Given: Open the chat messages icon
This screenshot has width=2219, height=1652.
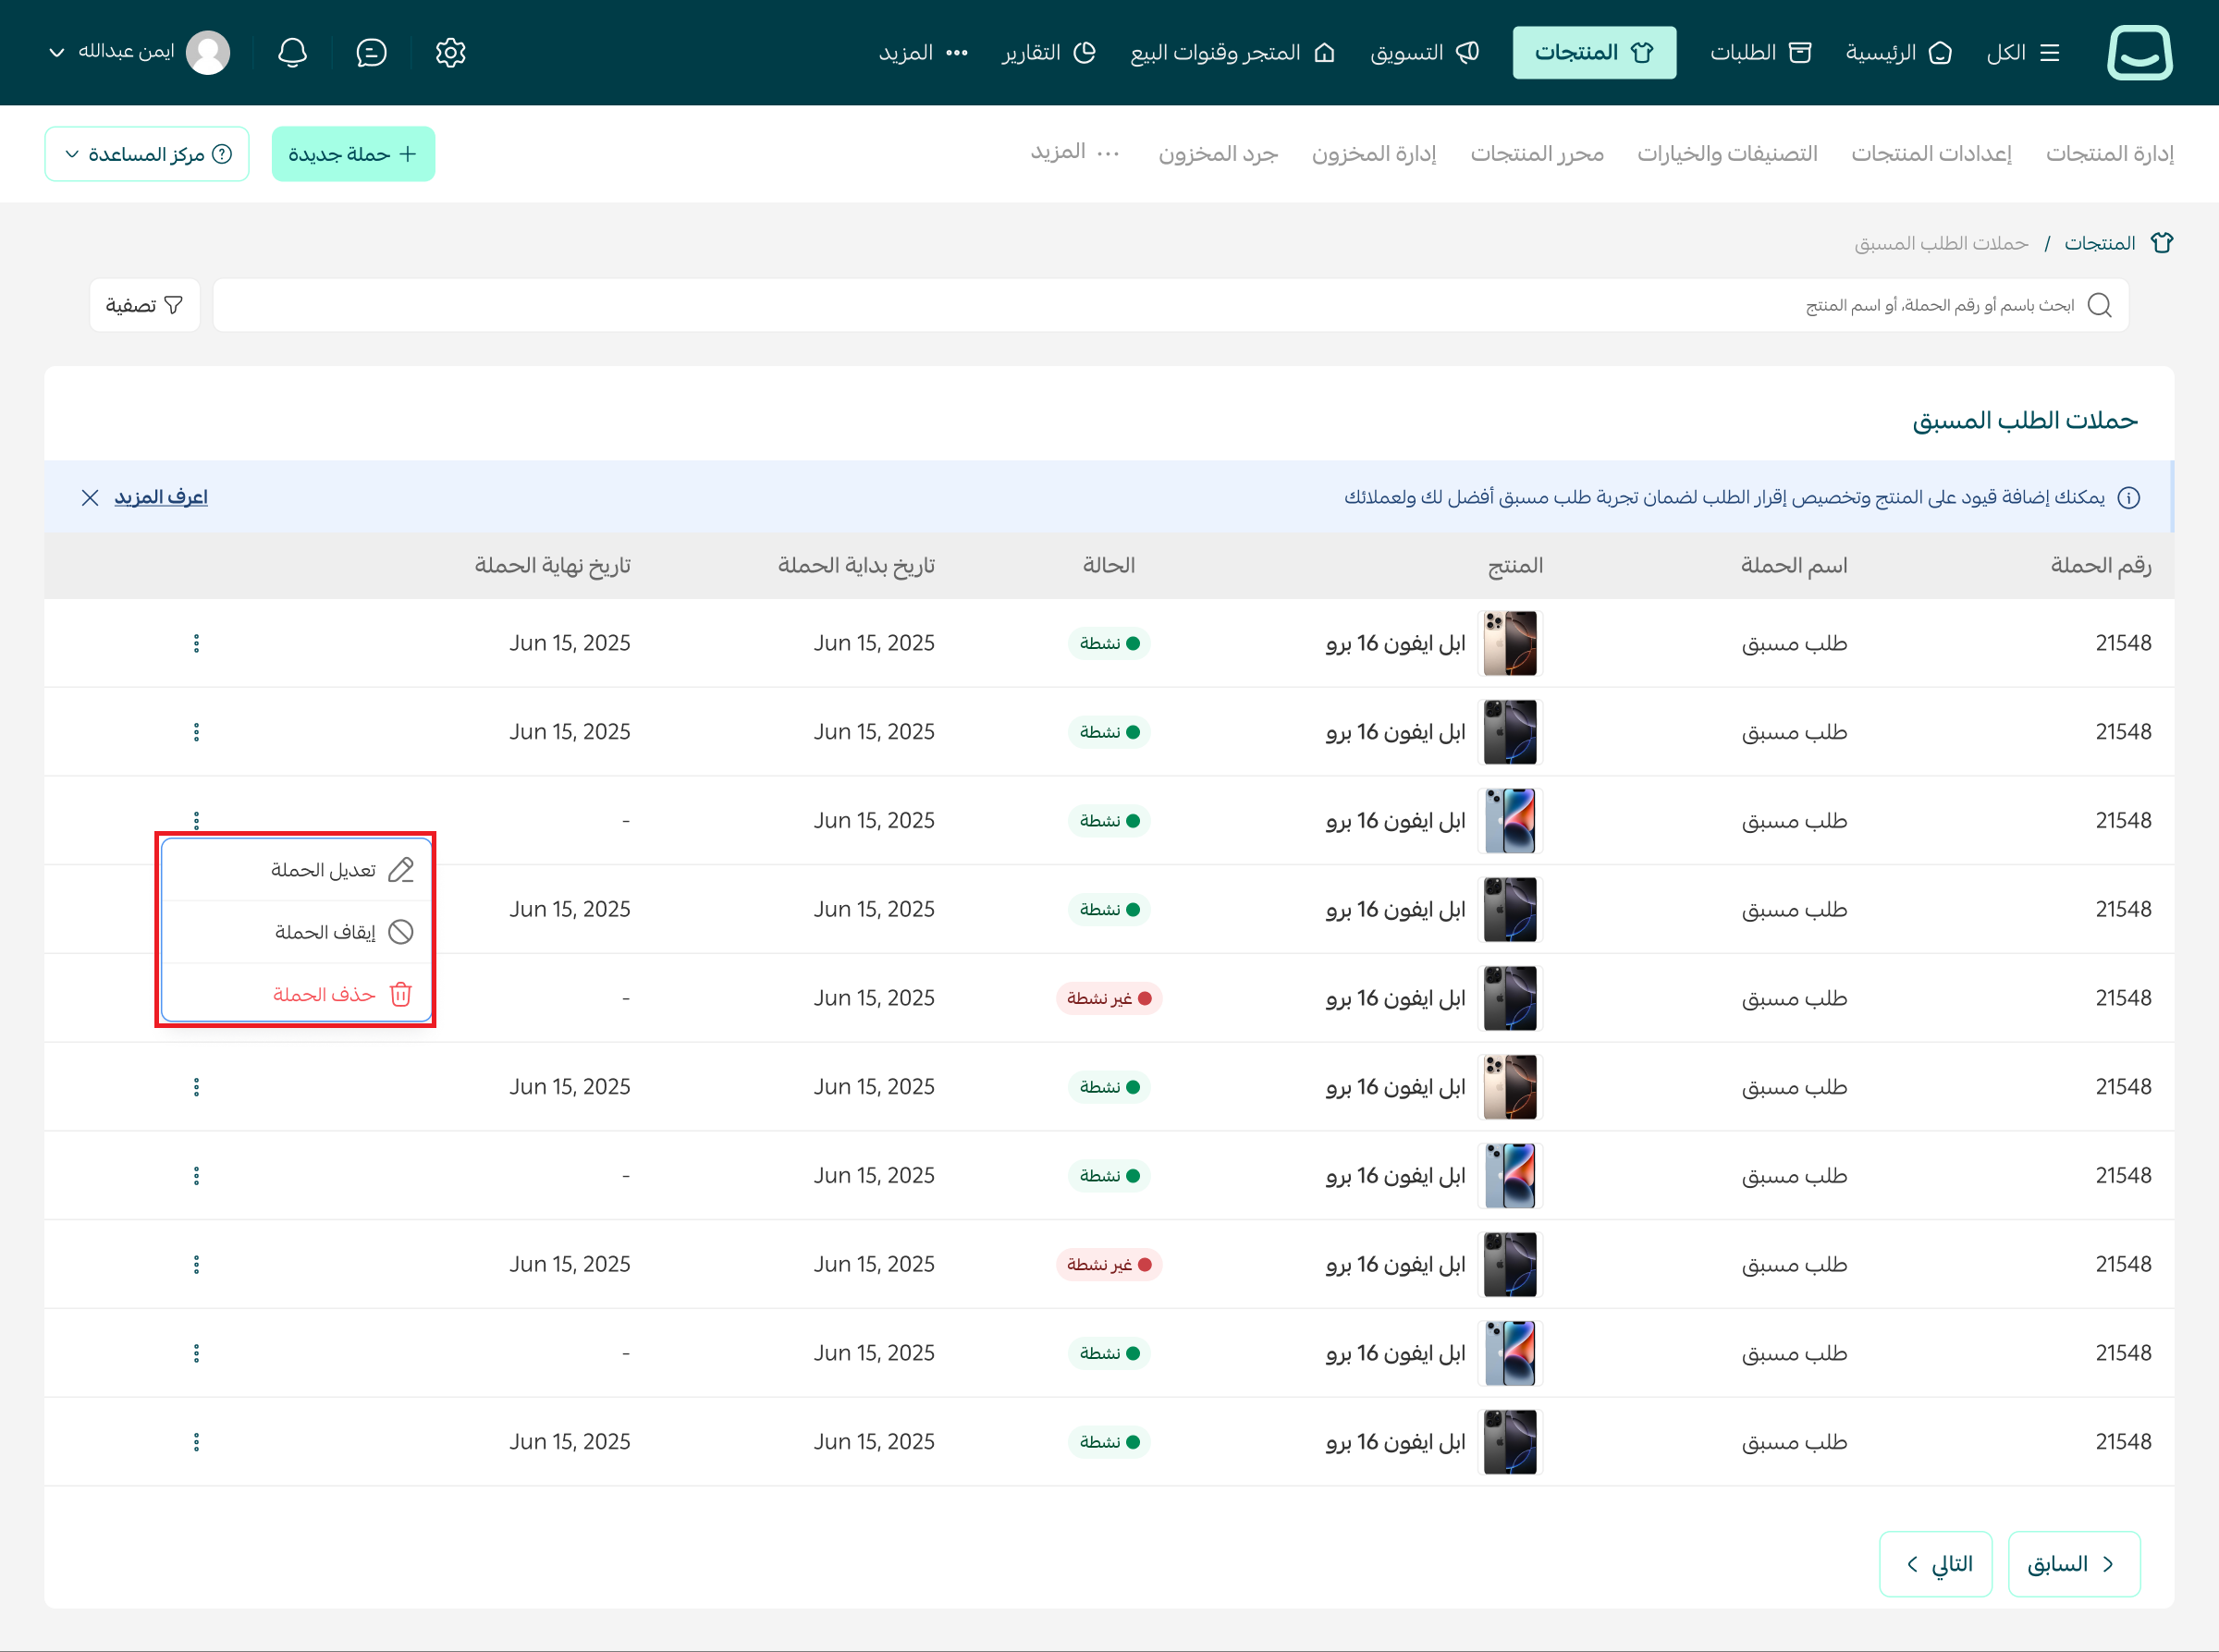Looking at the screenshot, I should [x=371, y=53].
